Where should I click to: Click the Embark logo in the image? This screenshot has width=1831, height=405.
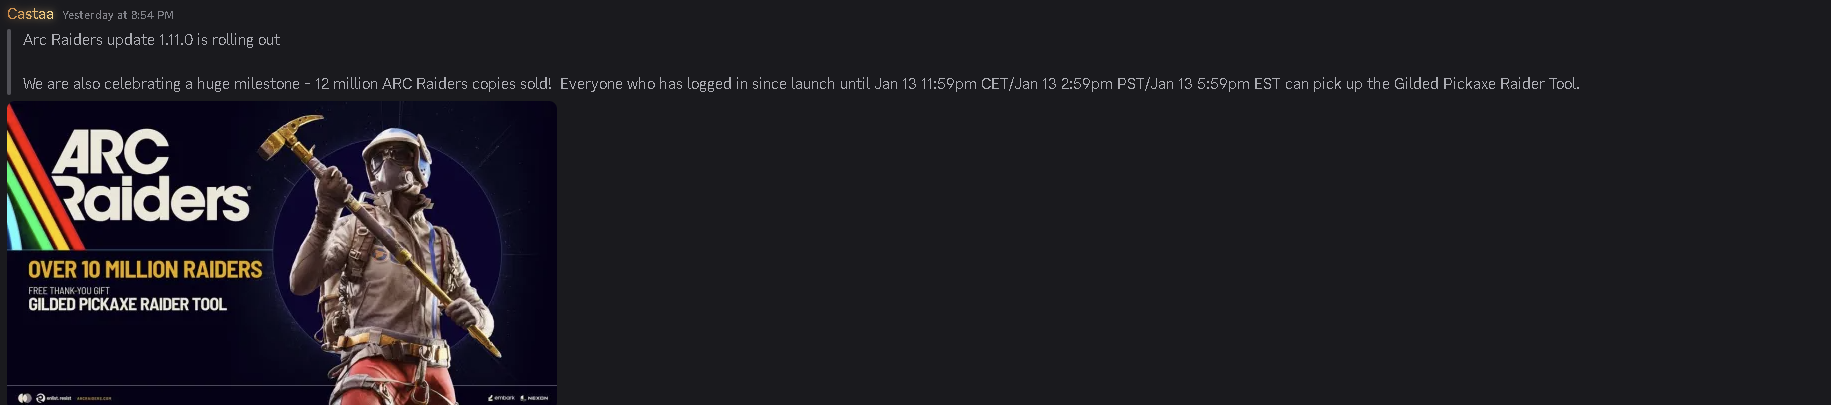coord(502,397)
